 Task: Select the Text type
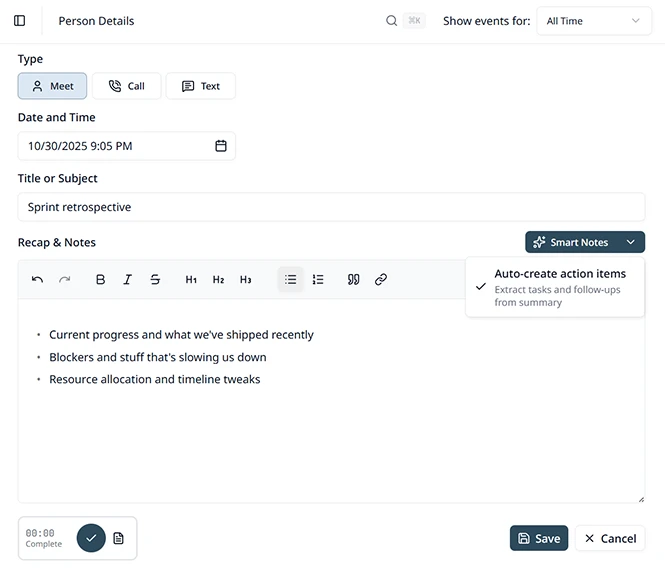(201, 86)
